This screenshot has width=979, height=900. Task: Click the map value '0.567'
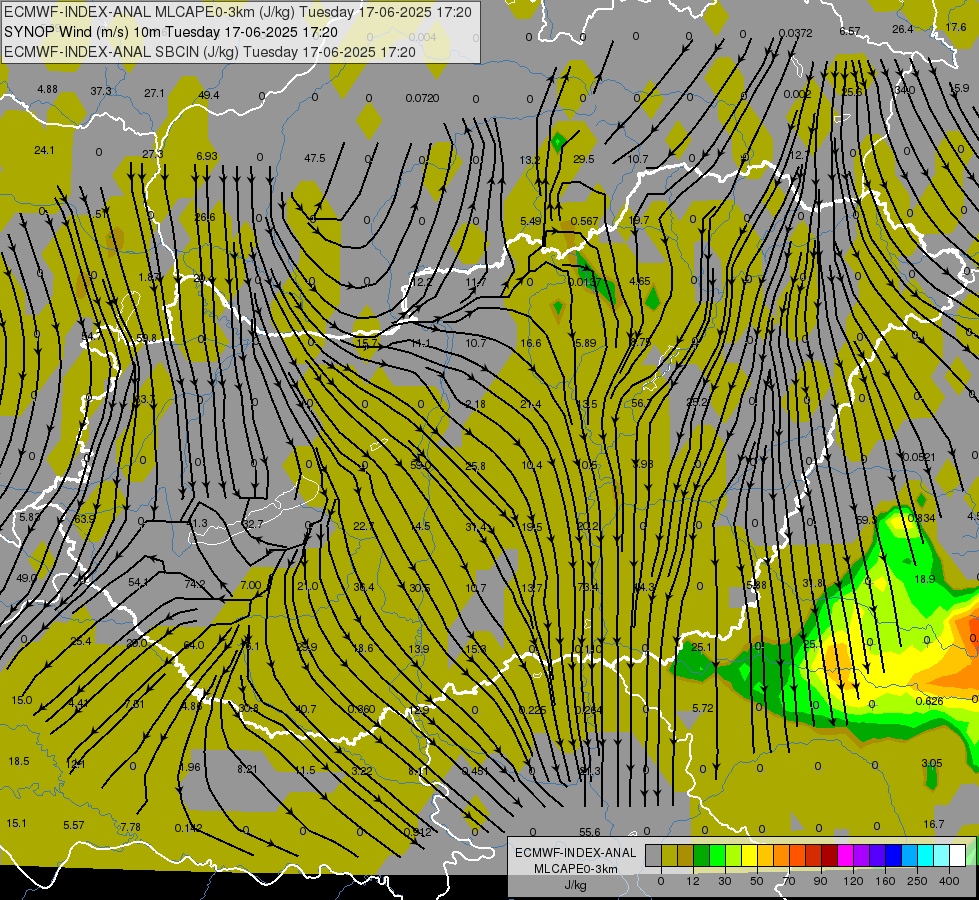point(584,221)
